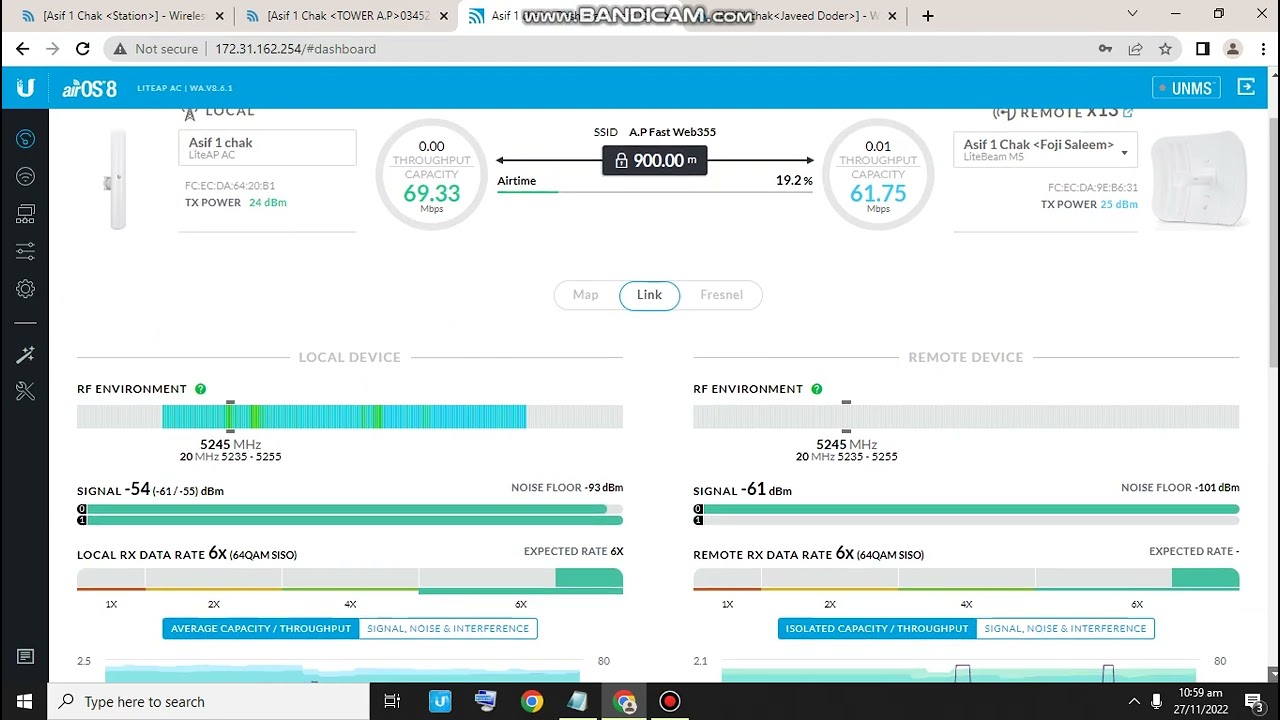Reload the browser page
The width and height of the screenshot is (1280, 720).
pyautogui.click(x=83, y=49)
